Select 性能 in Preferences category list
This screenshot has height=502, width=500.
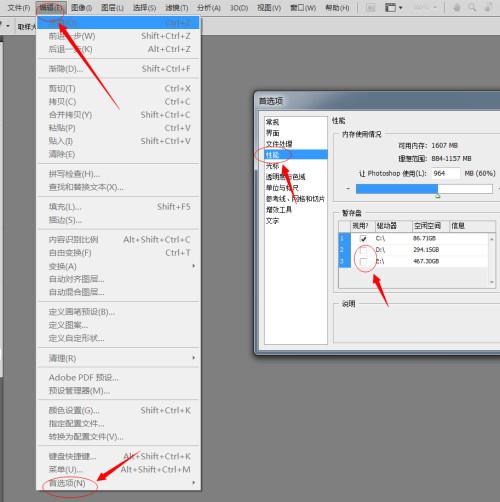[296, 155]
